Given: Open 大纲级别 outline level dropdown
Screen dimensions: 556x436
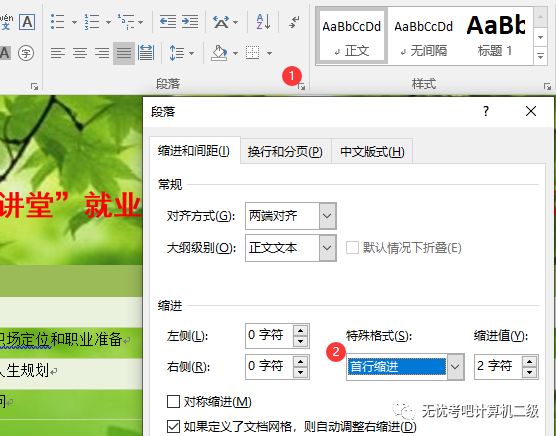Looking at the screenshot, I should 327,248.
